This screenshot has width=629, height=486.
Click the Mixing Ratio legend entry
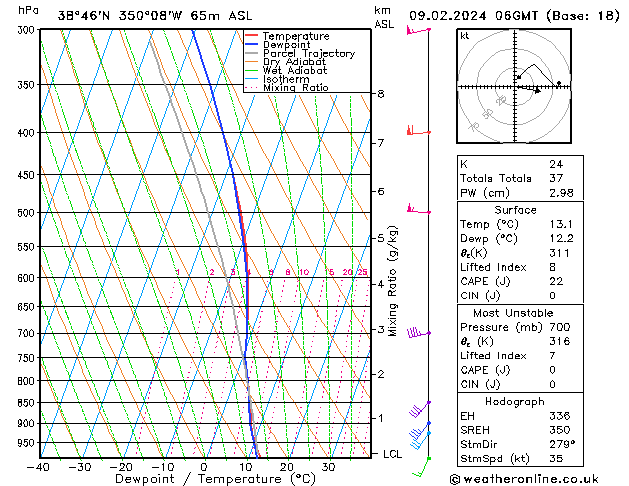pos(296,87)
